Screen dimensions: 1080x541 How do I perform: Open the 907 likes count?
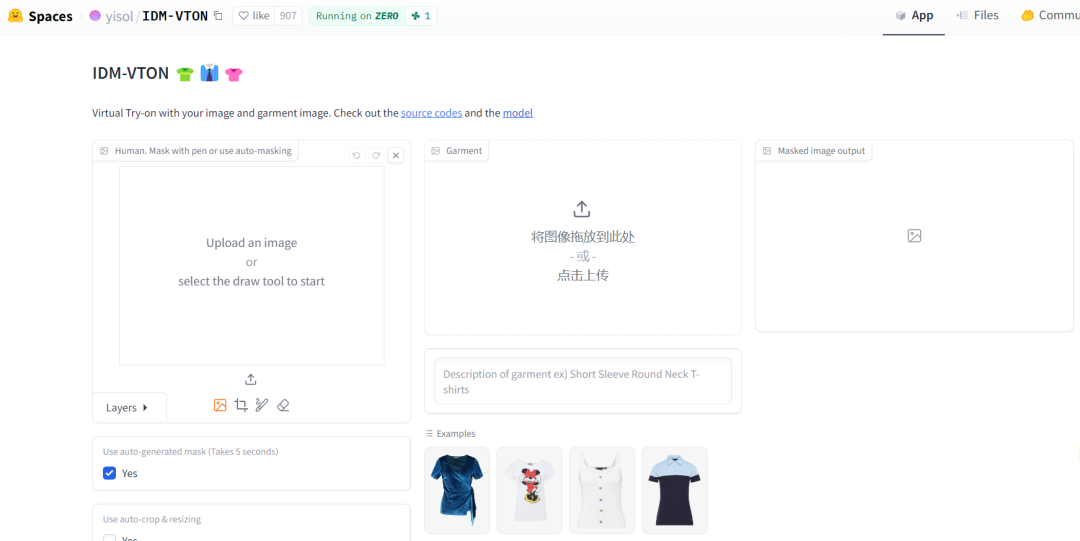tap(288, 16)
